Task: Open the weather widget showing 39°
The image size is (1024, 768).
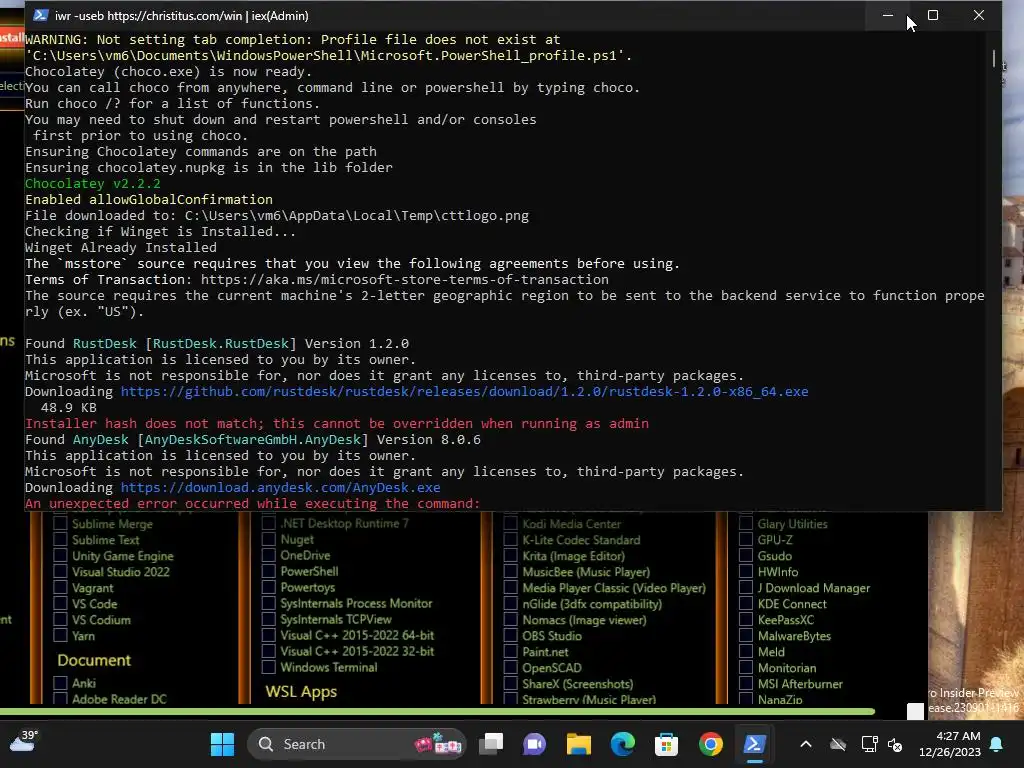Action: (24, 741)
